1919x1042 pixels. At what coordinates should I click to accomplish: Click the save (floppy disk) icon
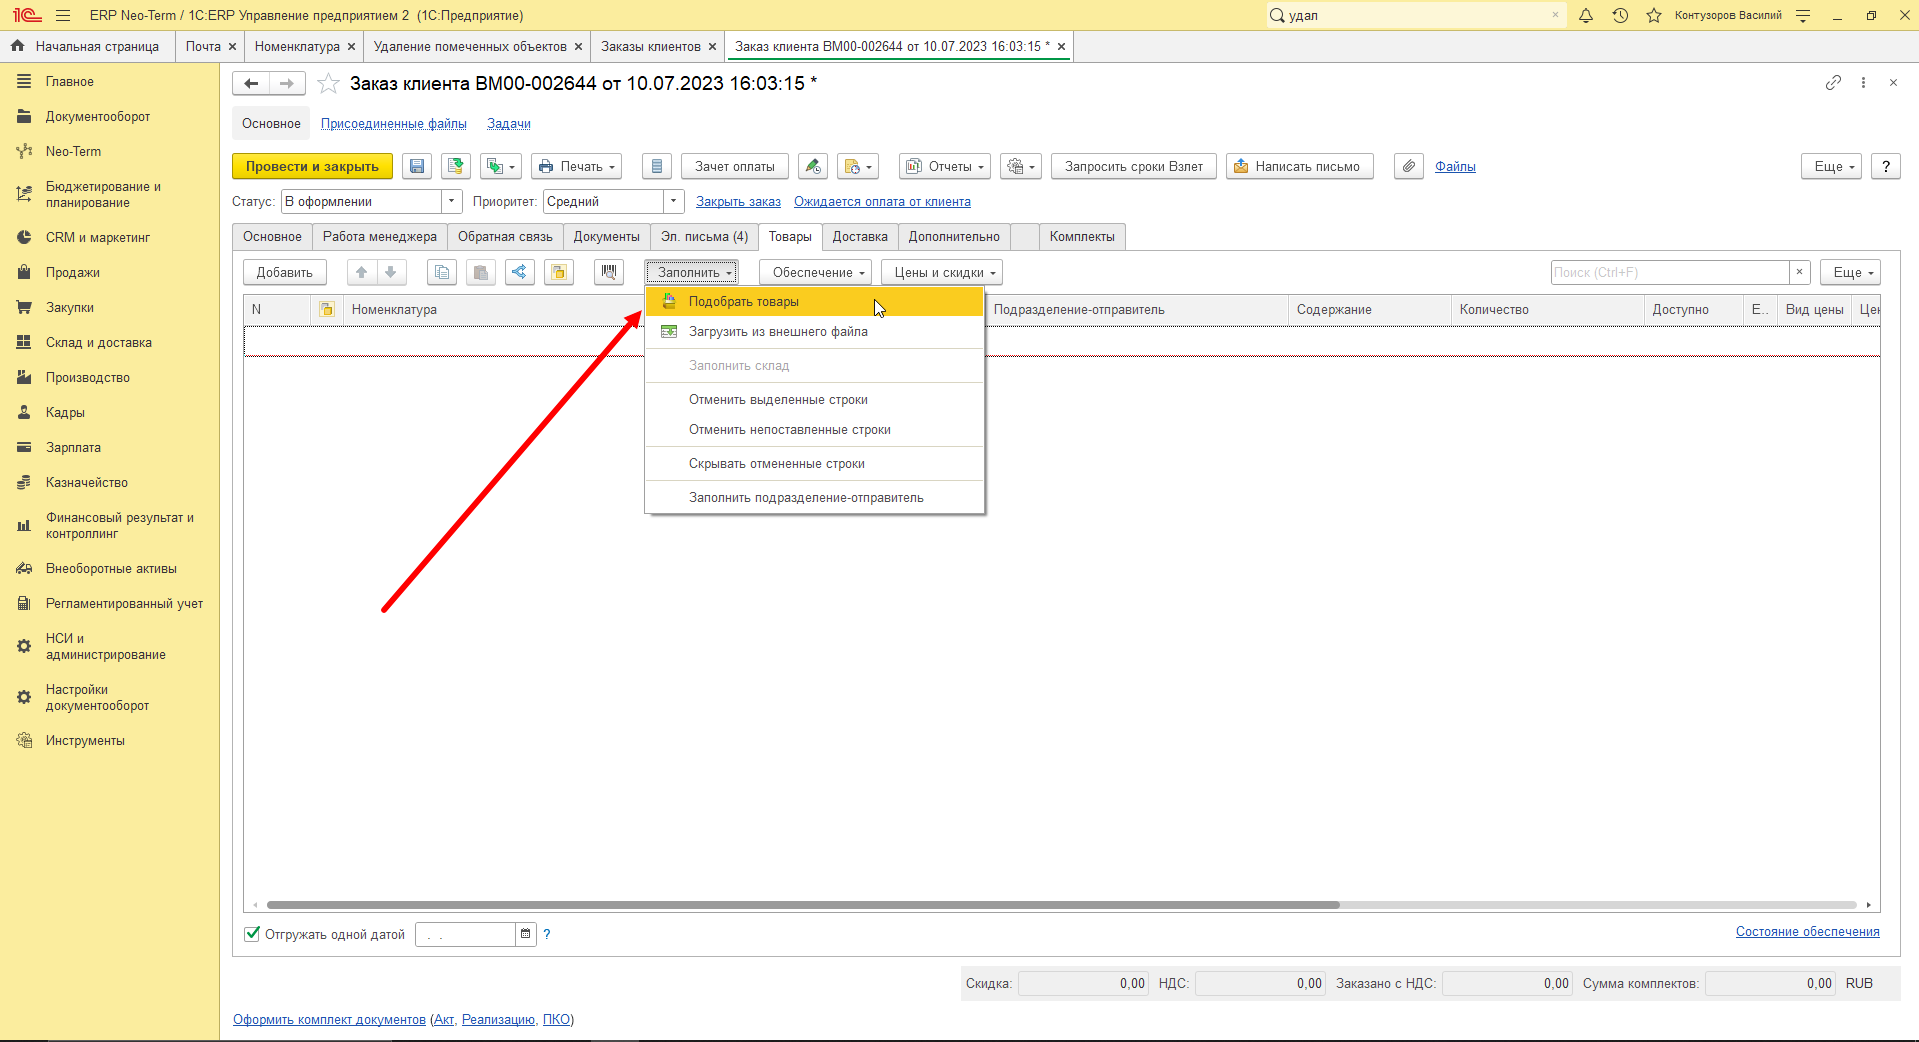click(417, 167)
